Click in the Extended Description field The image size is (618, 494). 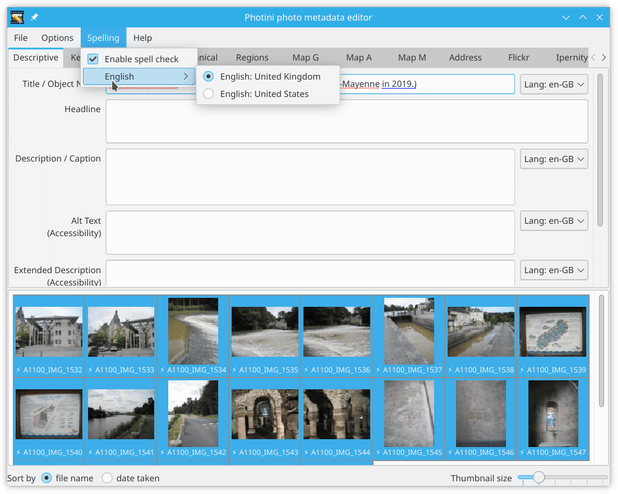(310, 273)
